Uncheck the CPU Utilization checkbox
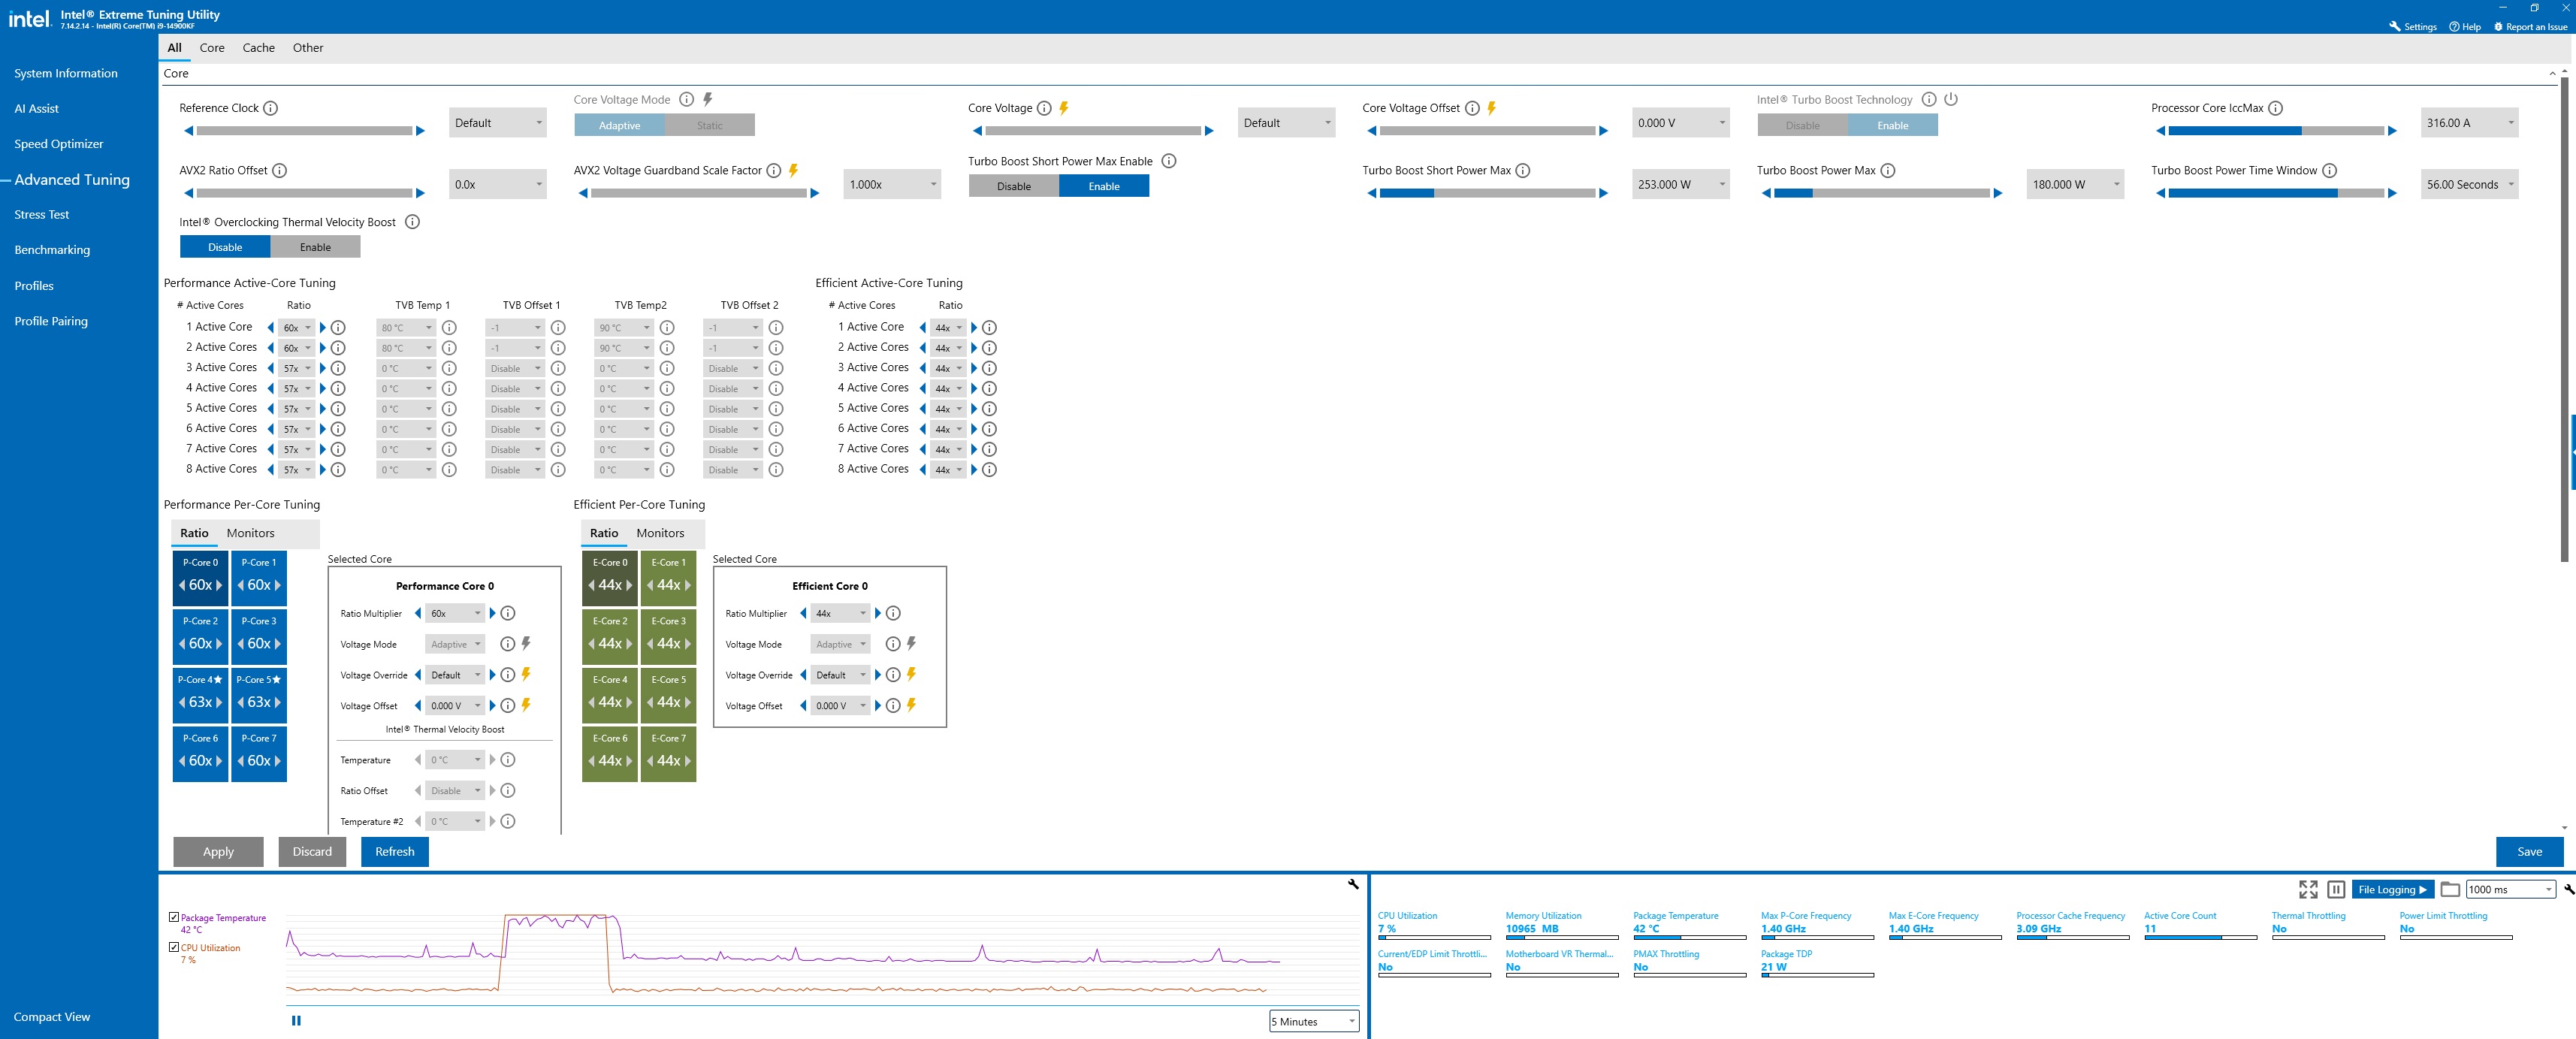 tap(174, 947)
